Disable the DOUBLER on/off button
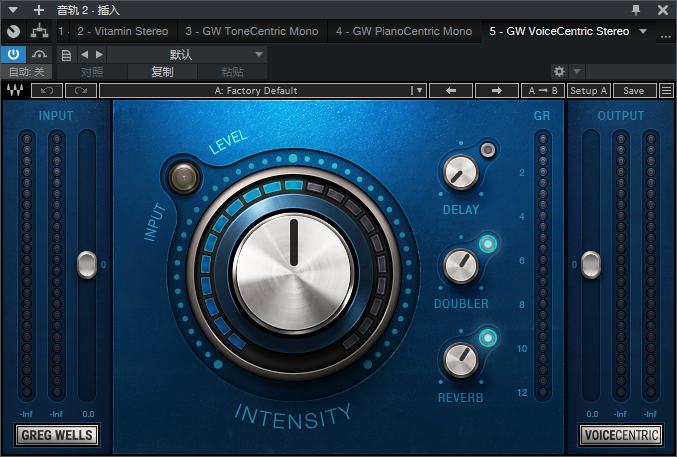Viewport: 677px width, 457px height. pos(488,244)
